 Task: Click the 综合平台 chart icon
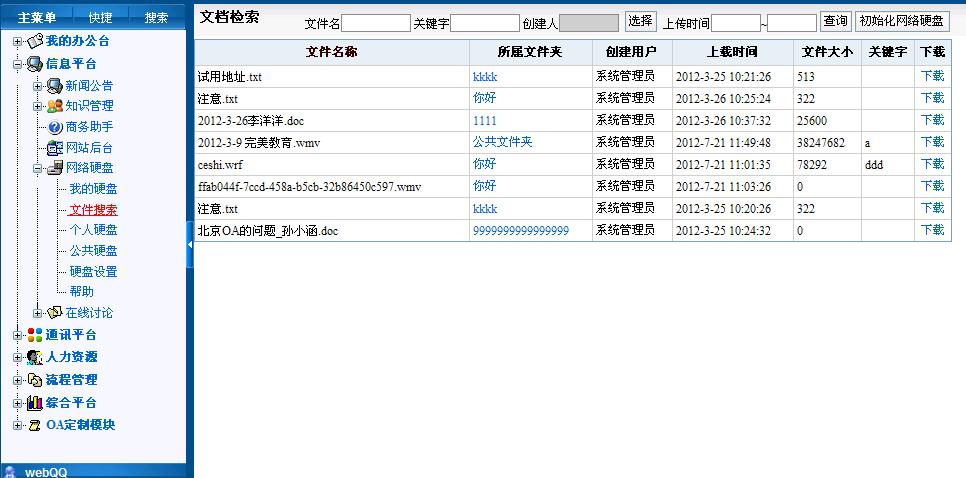point(35,403)
